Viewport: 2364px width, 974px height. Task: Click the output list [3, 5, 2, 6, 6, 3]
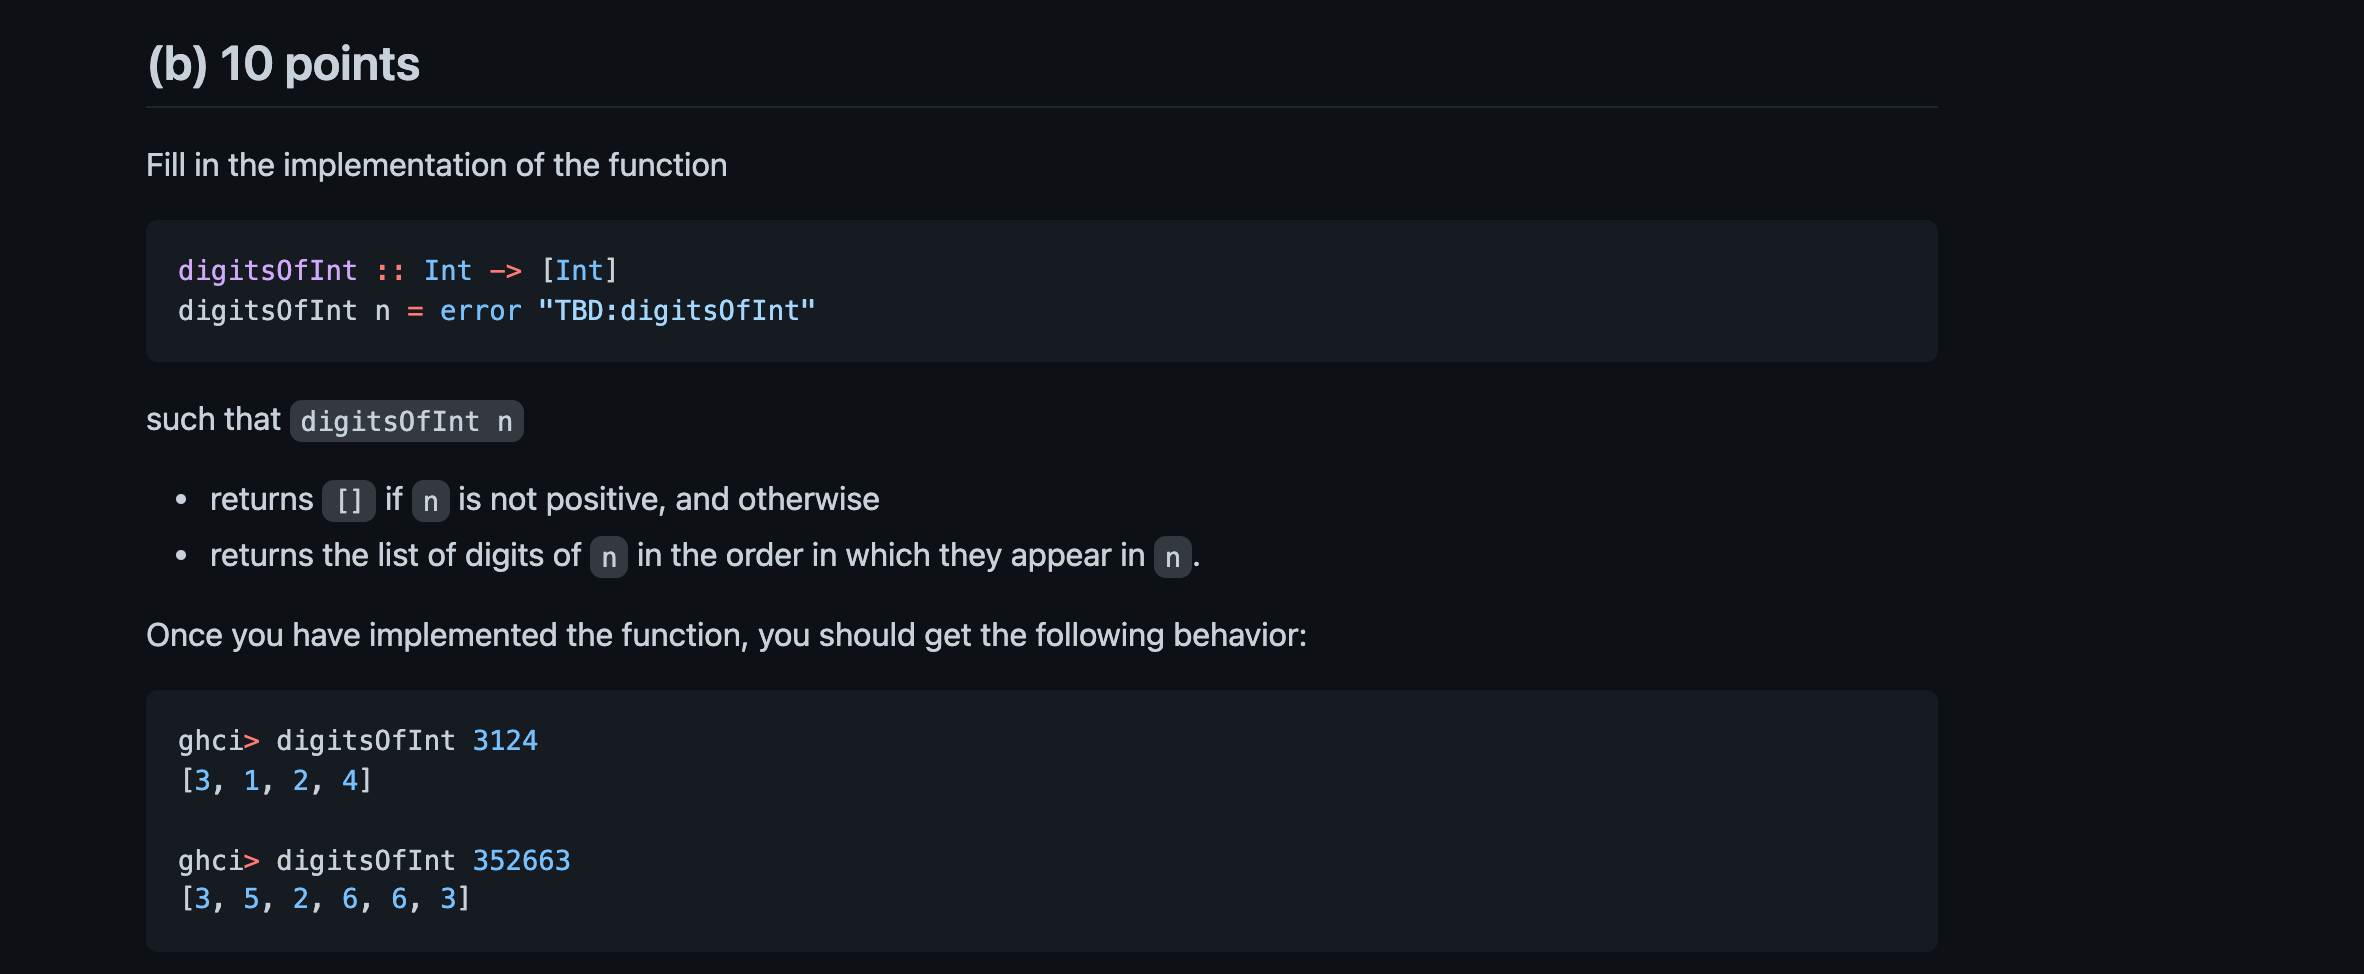[x=325, y=899]
